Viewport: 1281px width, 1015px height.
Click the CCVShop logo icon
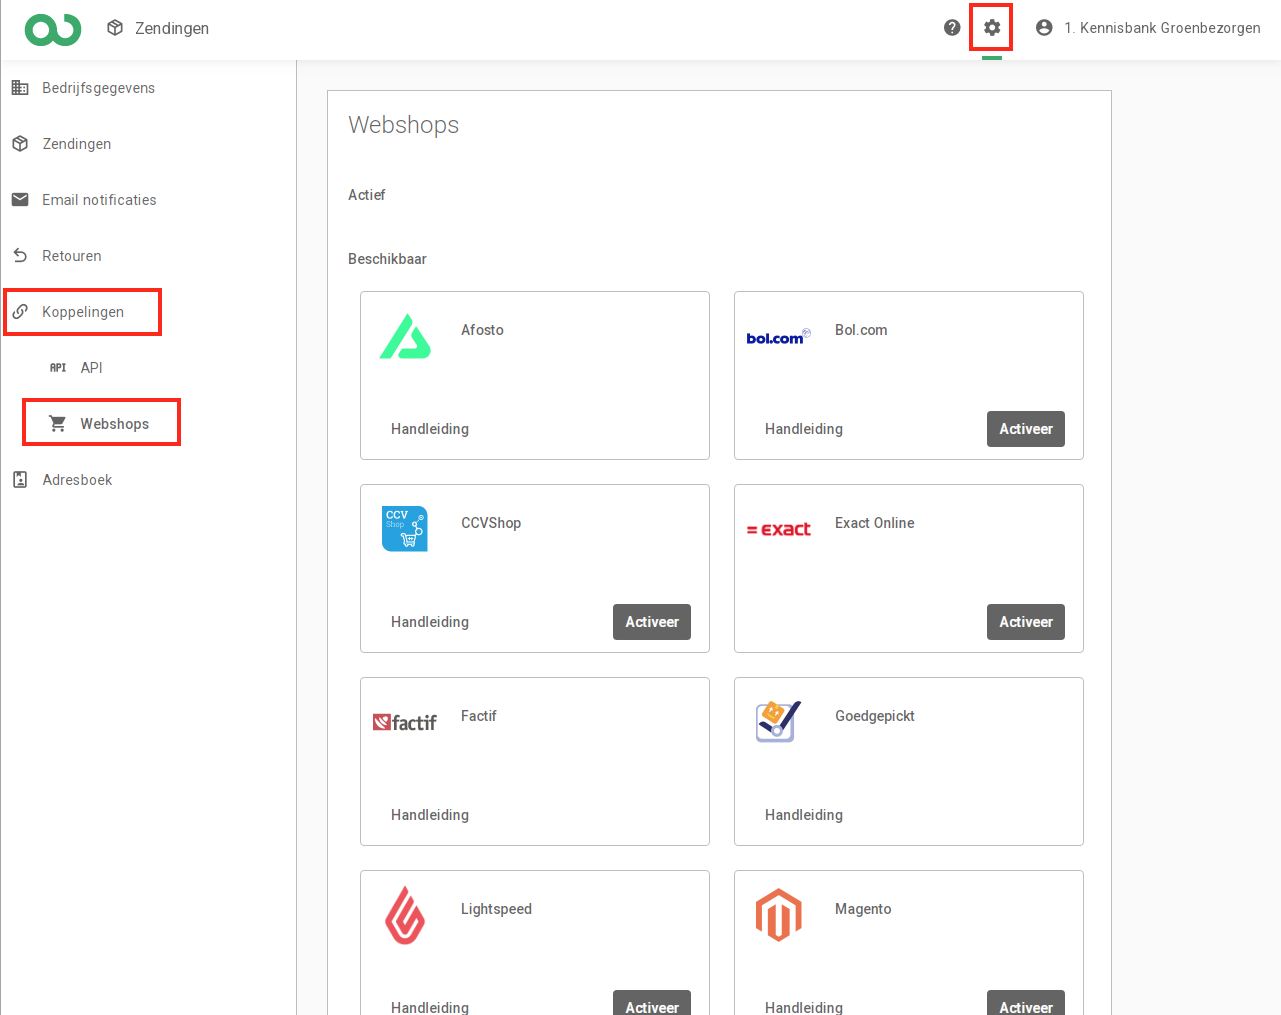tap(405, 528)
